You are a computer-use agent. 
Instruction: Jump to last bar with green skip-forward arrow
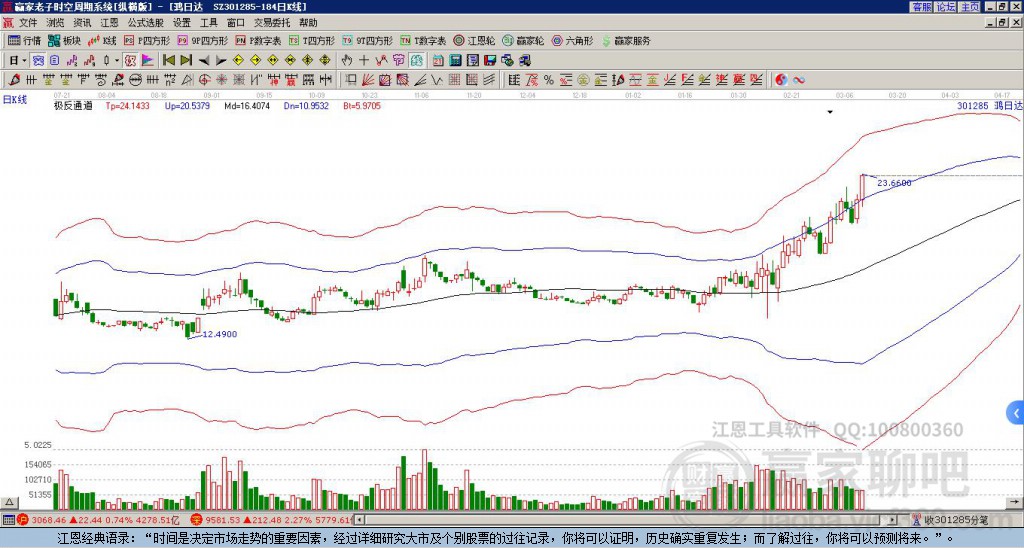[186, 61]
